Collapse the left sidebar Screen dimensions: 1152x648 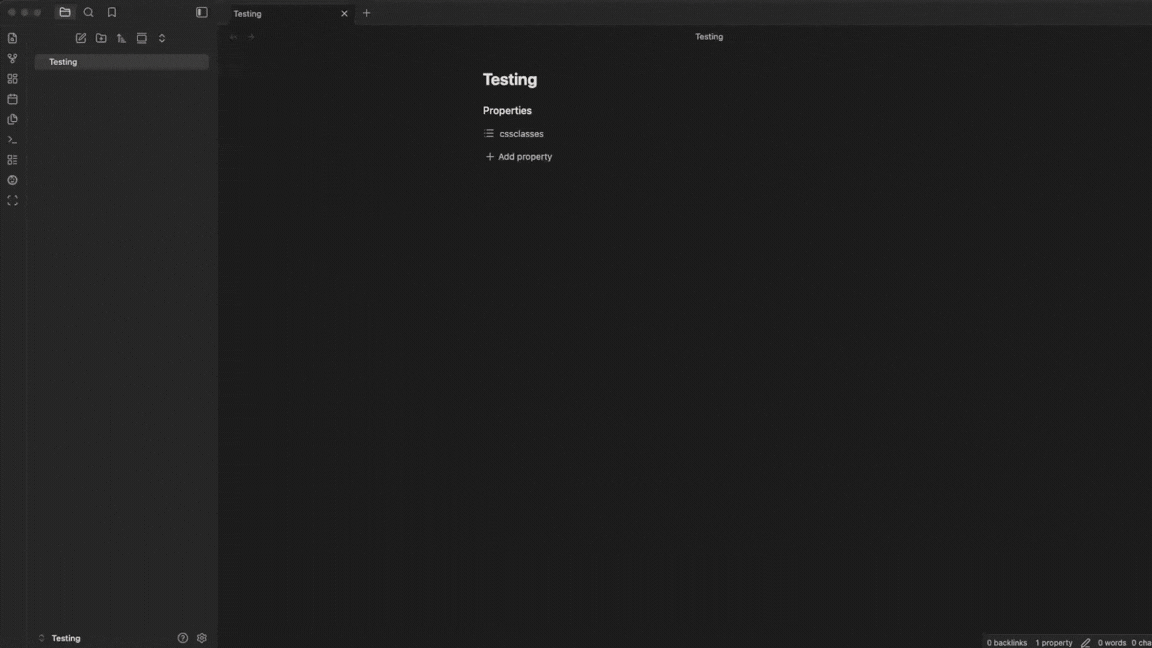coord(201,12)
